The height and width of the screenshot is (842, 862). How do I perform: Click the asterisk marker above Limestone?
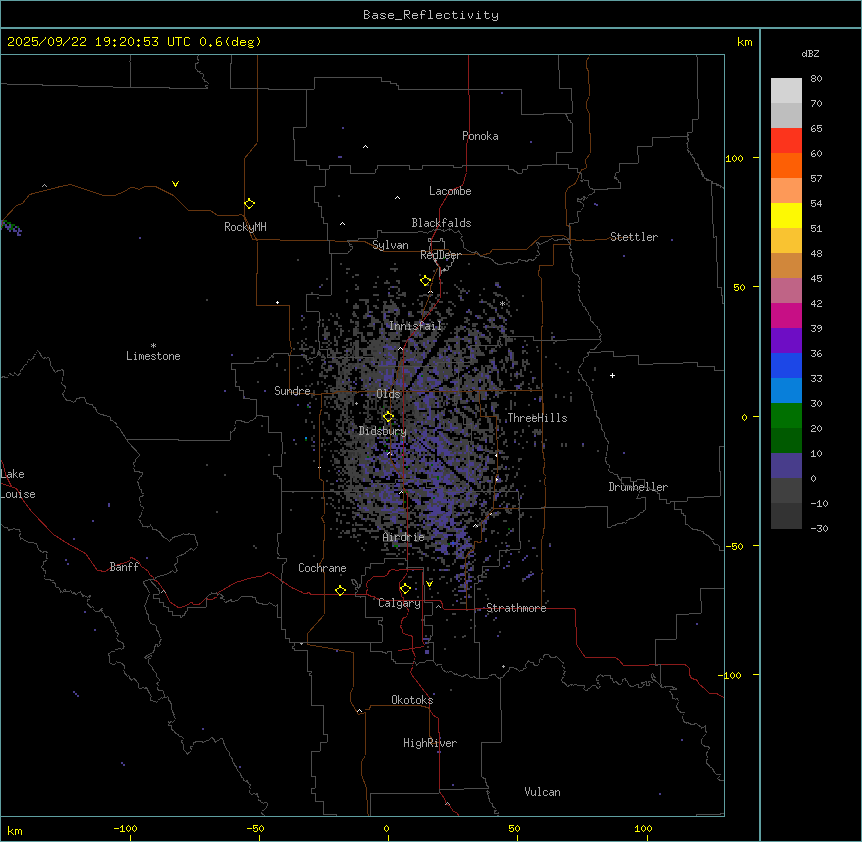pyautogui.click(x=153, y=345)
